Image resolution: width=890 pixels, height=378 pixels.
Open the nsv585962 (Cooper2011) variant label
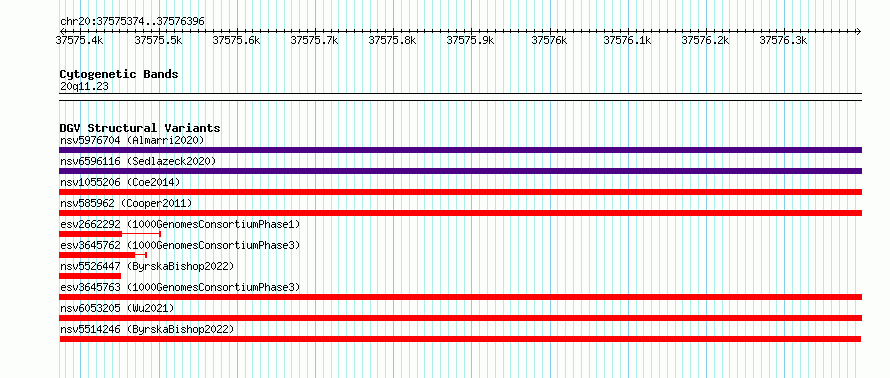pyautogui.click(x=126, y=203)
